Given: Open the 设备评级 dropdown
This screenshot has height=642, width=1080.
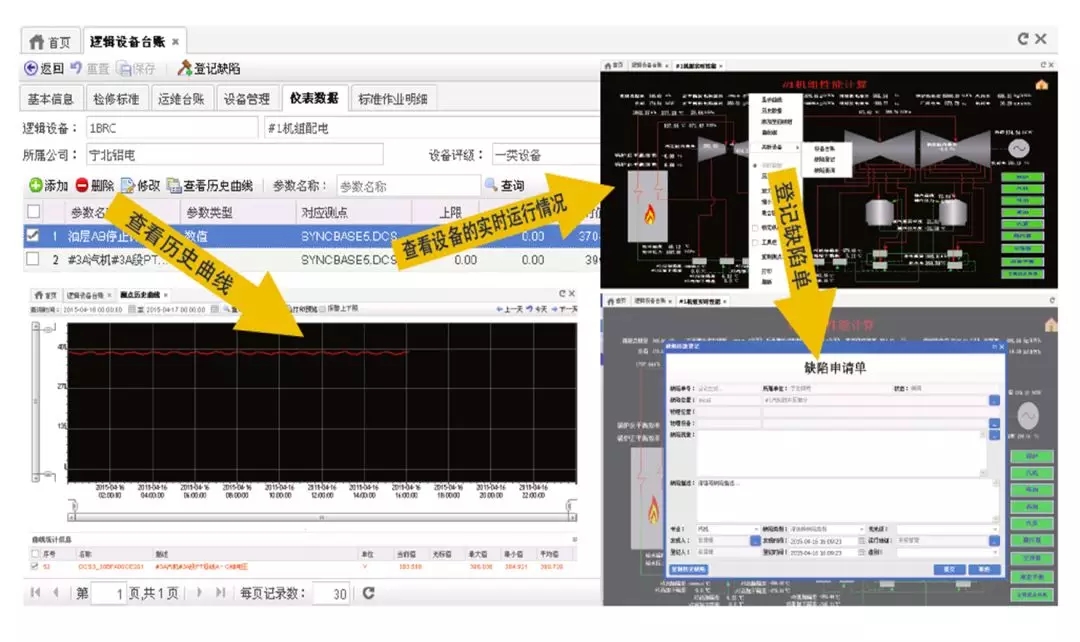Looking at the screenshot, I should coord(545,156).
